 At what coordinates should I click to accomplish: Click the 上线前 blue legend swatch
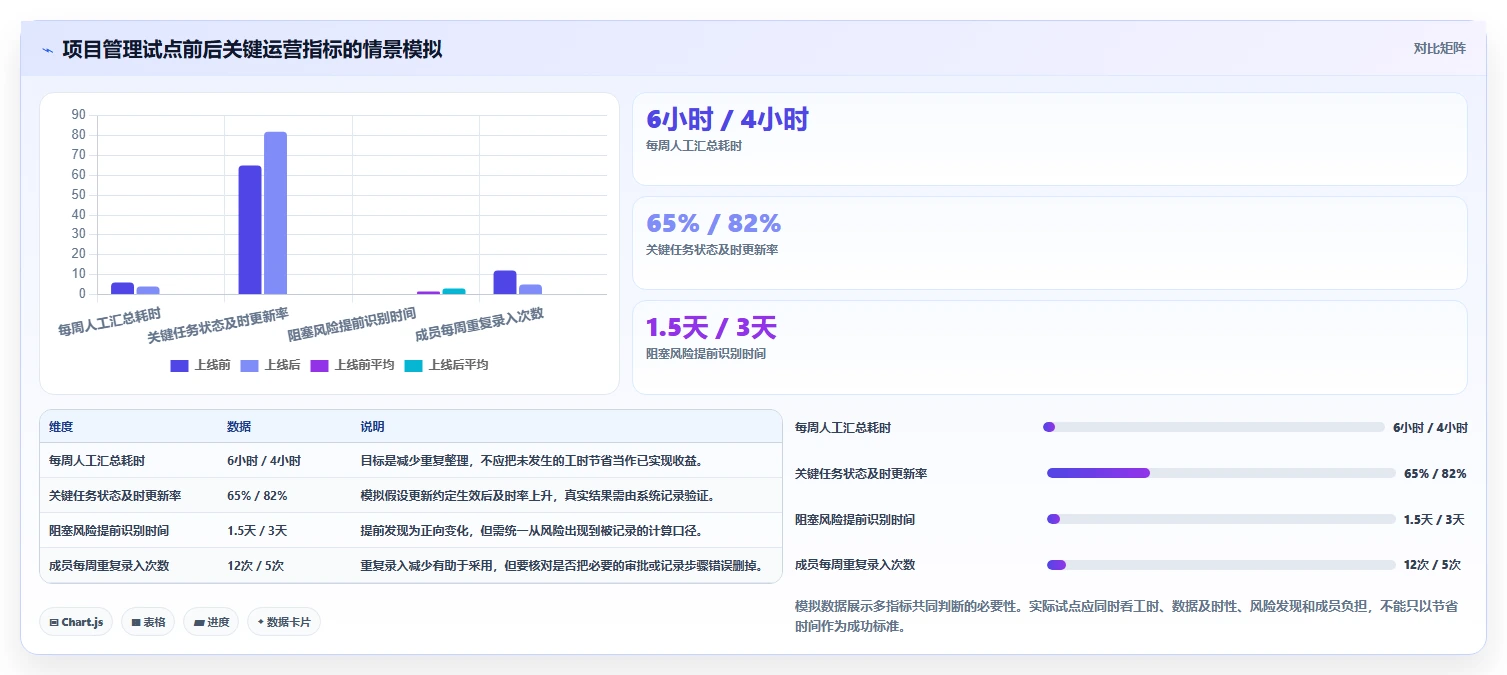pyautogui.click(x=179, y=366)
